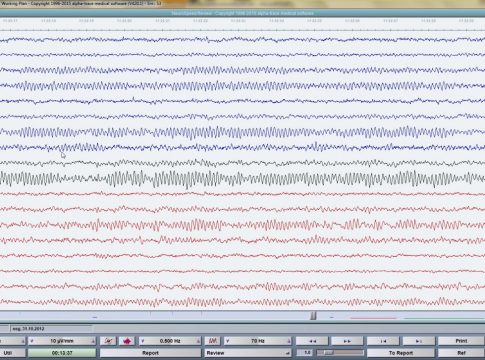Image resolution: width=485 pixels, height=360 pixels.
Task: Click the To Report button
Action: point(401,353)
